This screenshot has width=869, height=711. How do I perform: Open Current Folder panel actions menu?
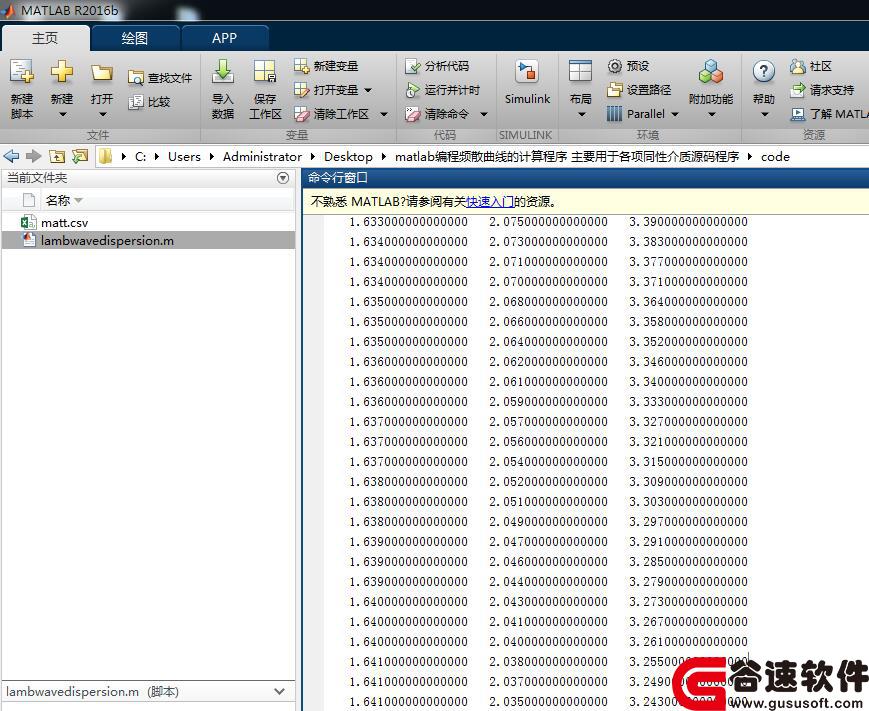point(283,178)
